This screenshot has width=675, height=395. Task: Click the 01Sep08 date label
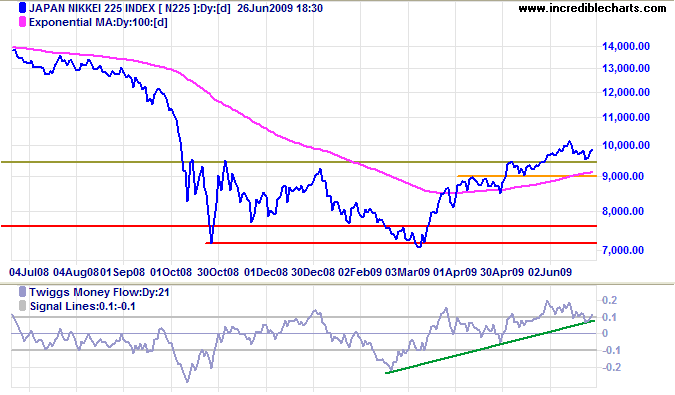pos(123,272)
